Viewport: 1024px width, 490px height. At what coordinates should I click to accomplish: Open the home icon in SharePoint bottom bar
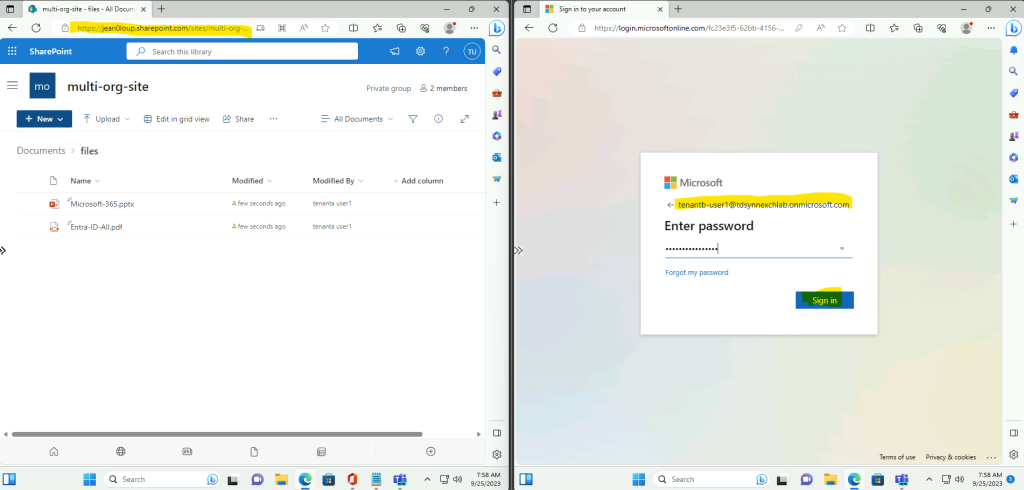[54, 451]
